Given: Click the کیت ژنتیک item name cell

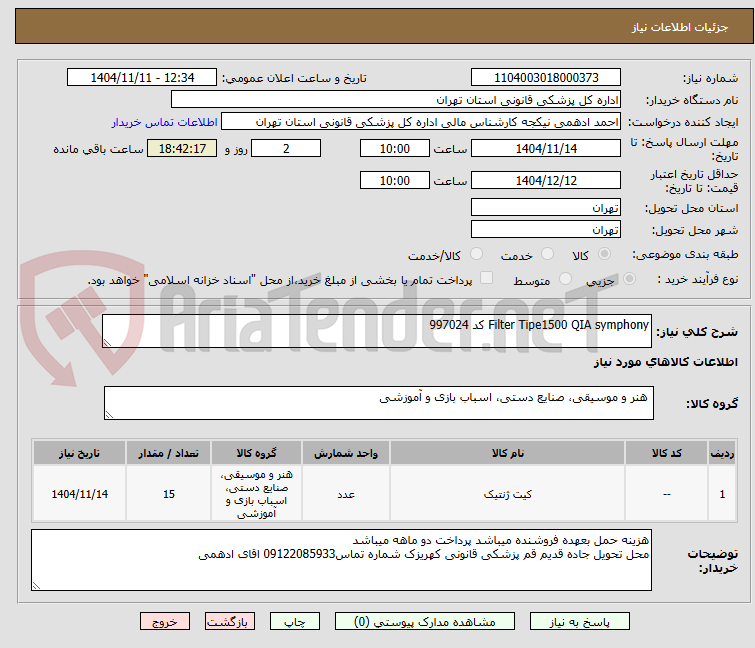Looking at the screenshot, I should 508,494.
